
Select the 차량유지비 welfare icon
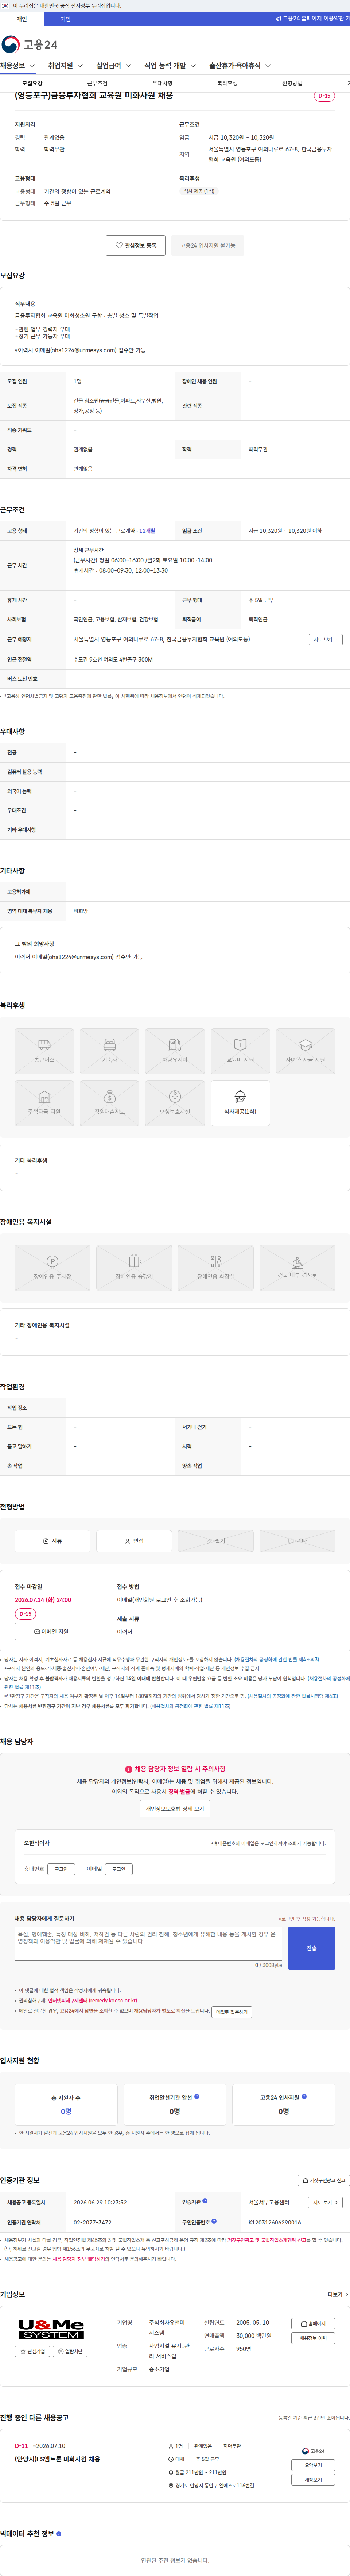coord(175,1051)
